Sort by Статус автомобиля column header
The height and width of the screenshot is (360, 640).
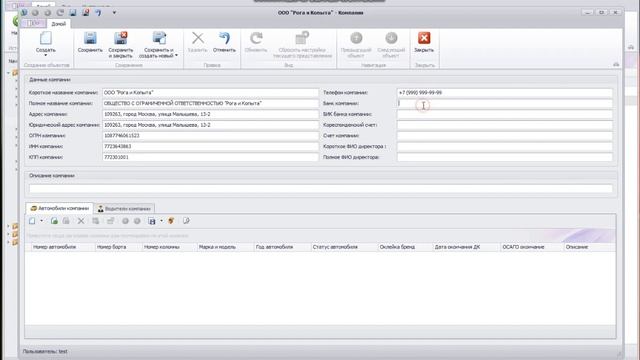tap(343, 247)
